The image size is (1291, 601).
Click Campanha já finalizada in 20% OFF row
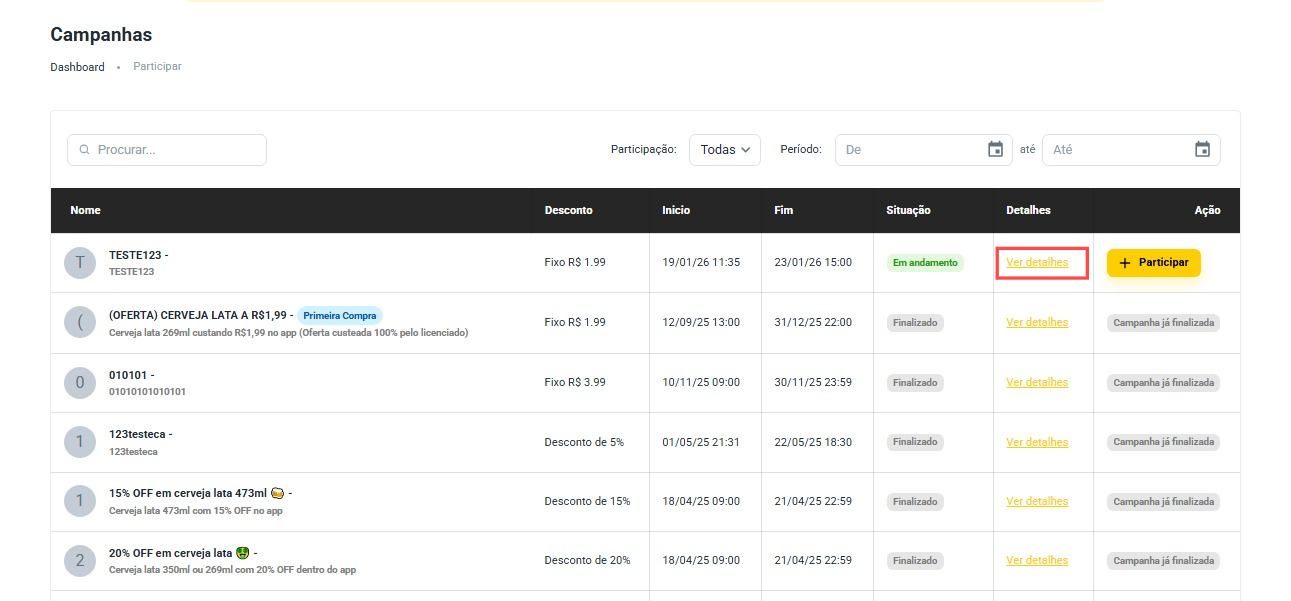click(1163, 560)
